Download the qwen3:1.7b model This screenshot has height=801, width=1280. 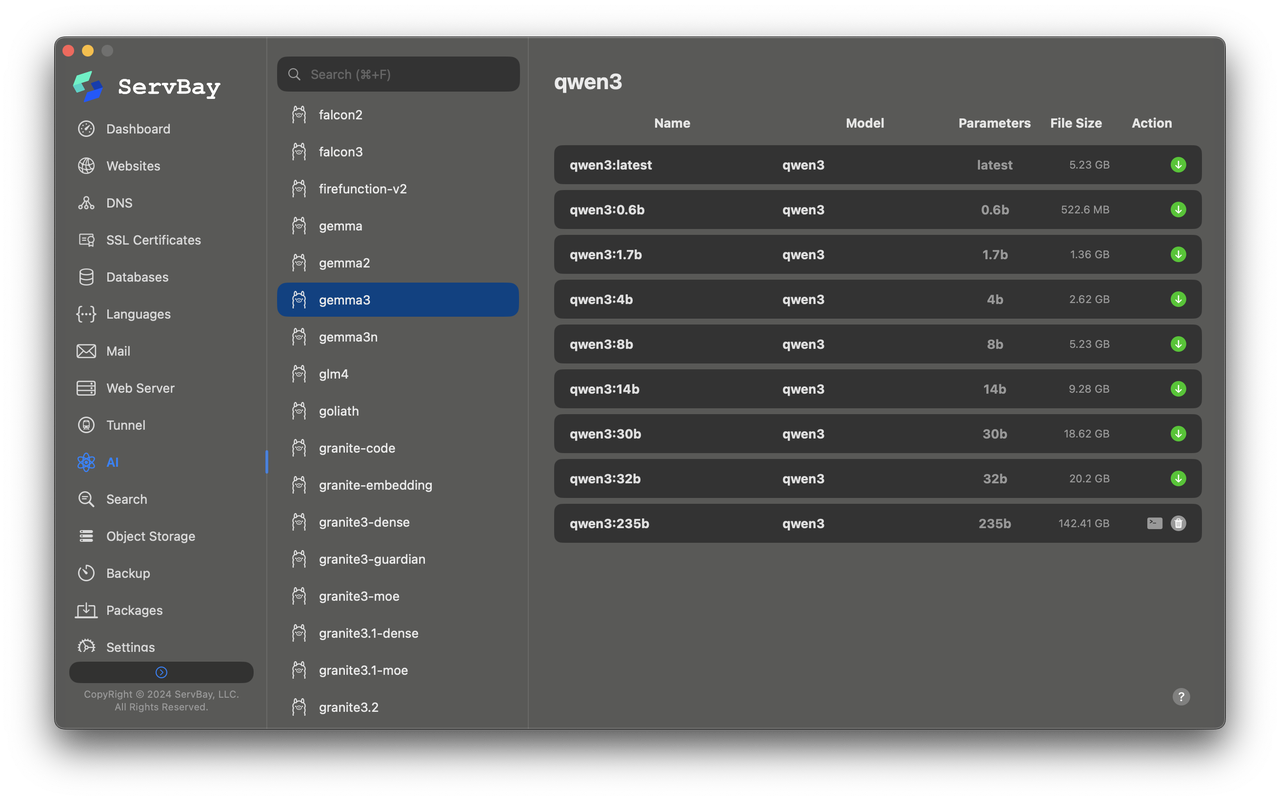tap(1178, 254)
